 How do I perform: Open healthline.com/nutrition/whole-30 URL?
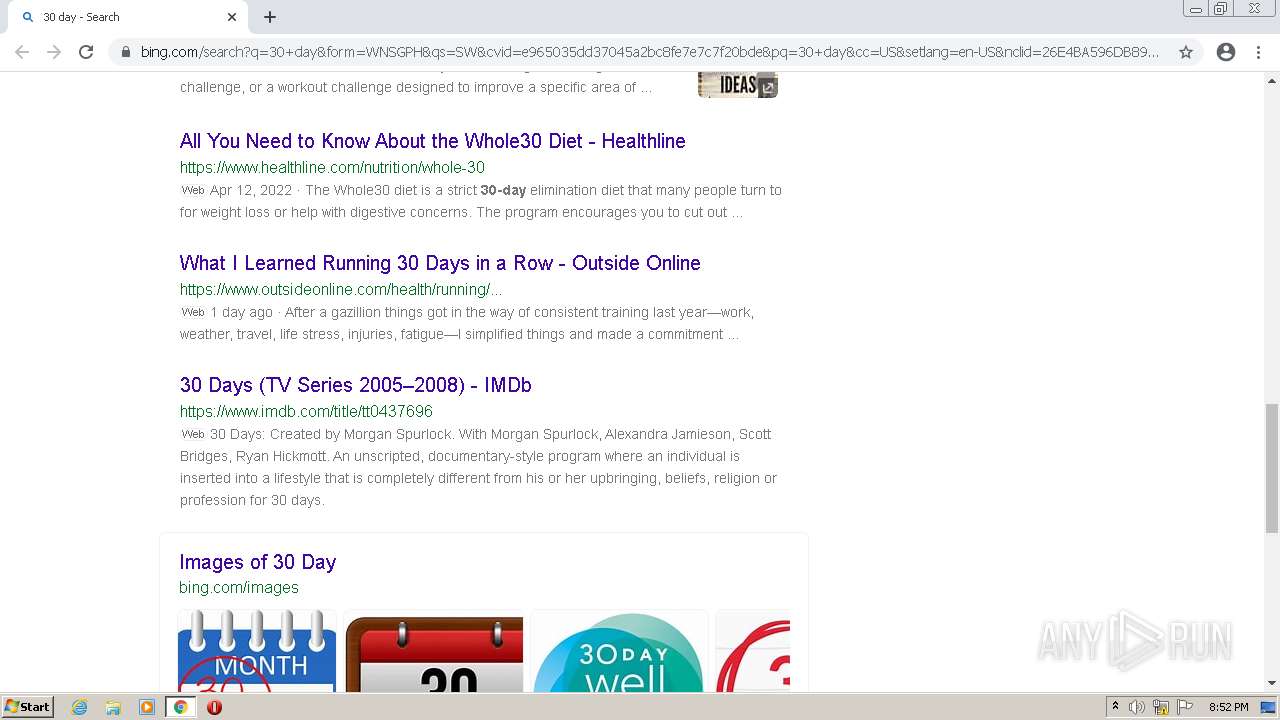[332, 167]
